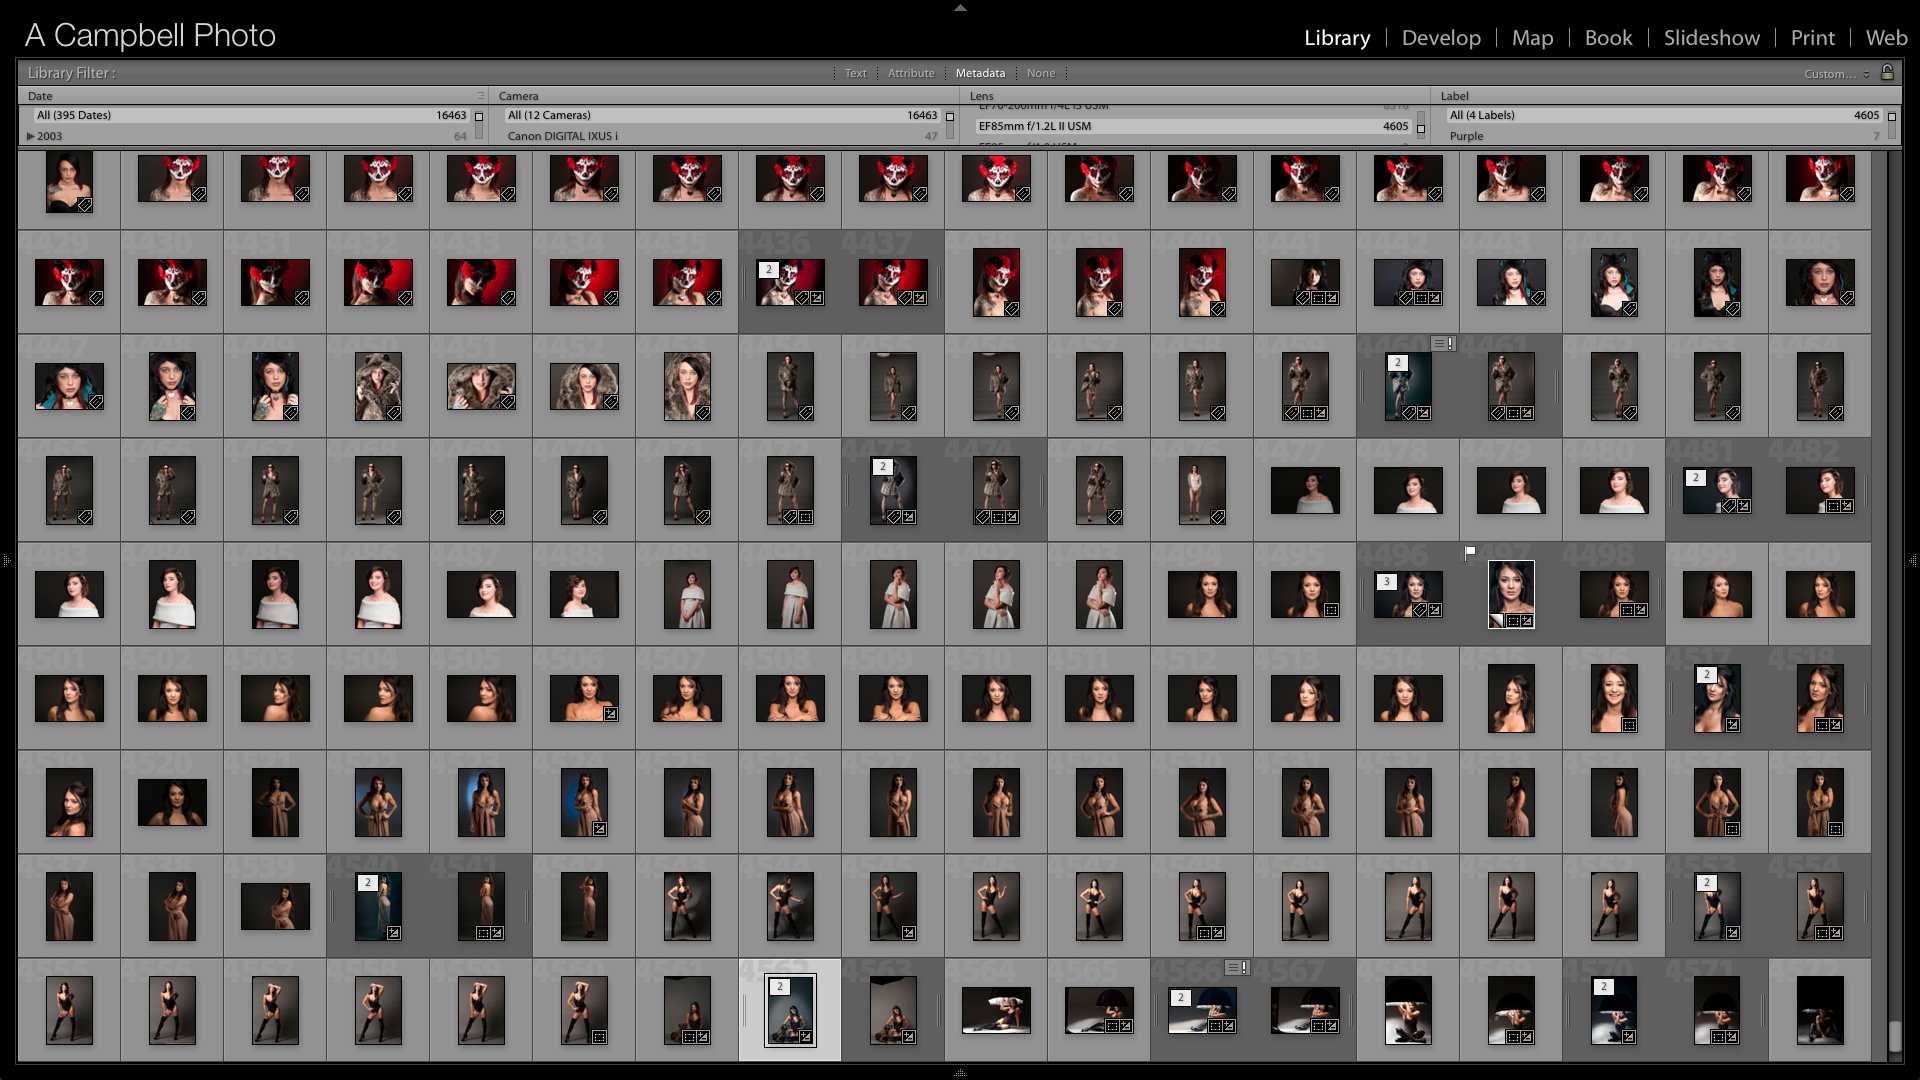The height and width of the screenshot is (1080, 1920).
Task: Click the flag icon on the selected portrait
Action: (1470, 552)
